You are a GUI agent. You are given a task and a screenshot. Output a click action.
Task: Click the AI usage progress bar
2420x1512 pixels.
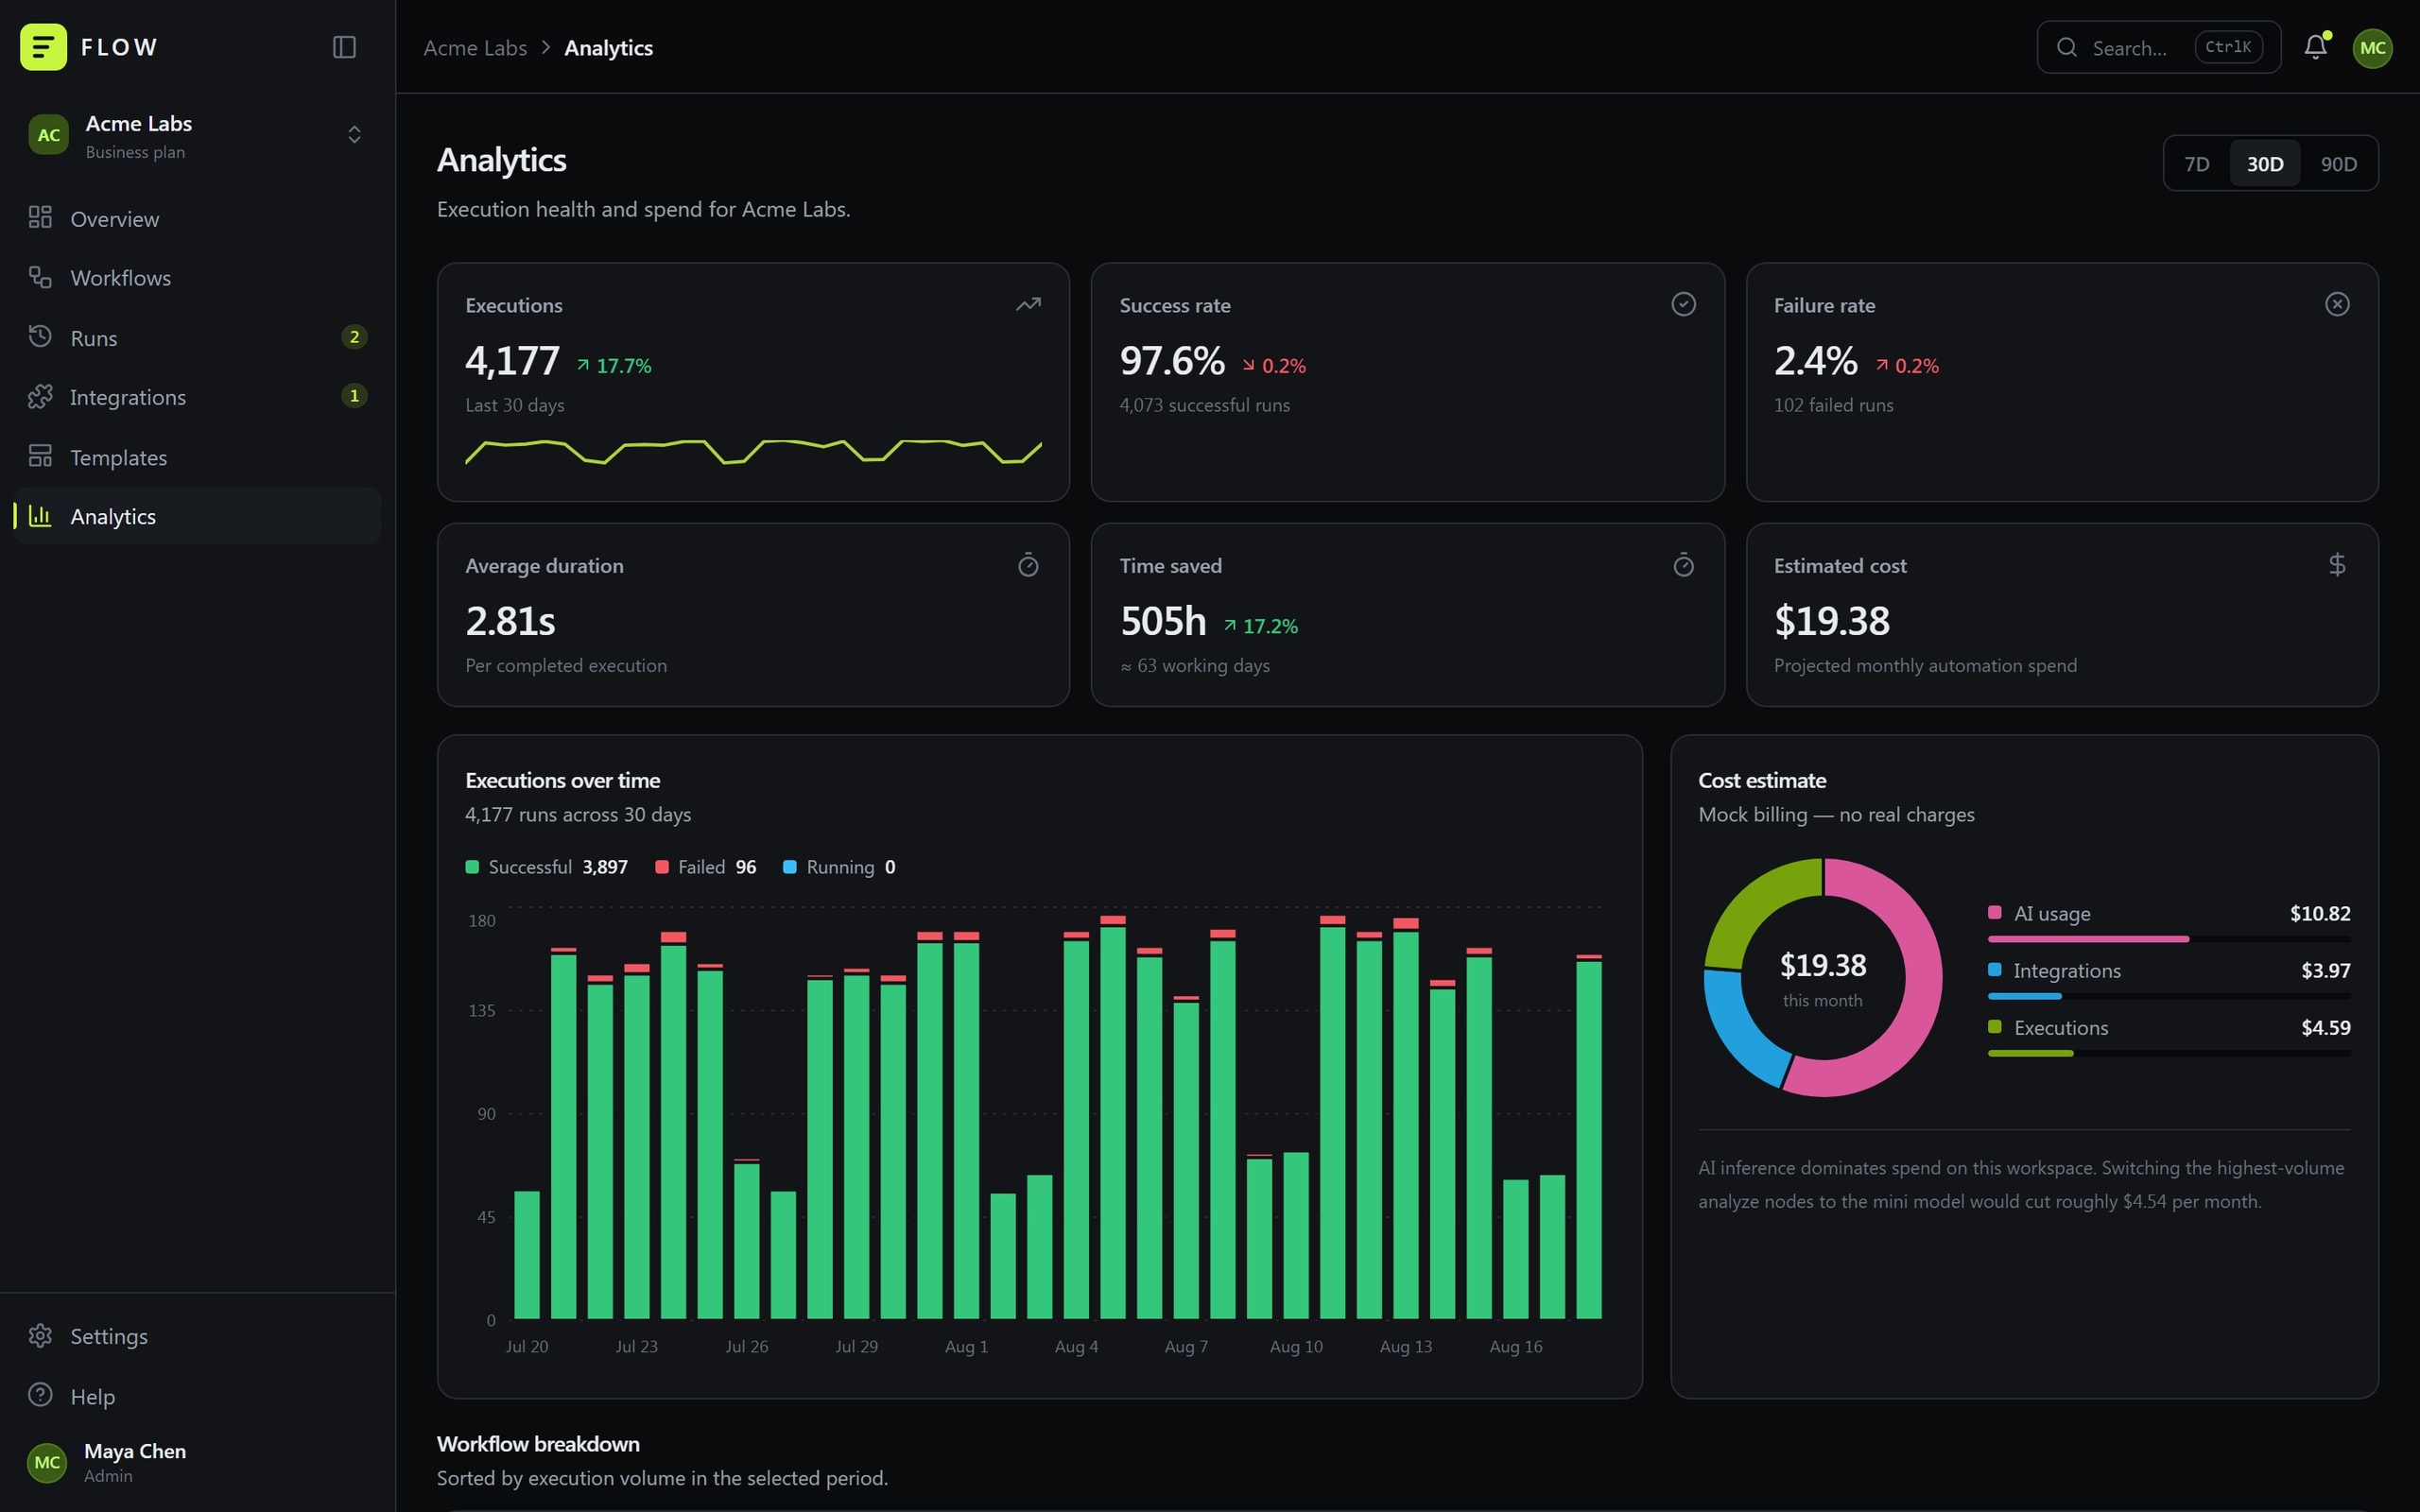2169,939
